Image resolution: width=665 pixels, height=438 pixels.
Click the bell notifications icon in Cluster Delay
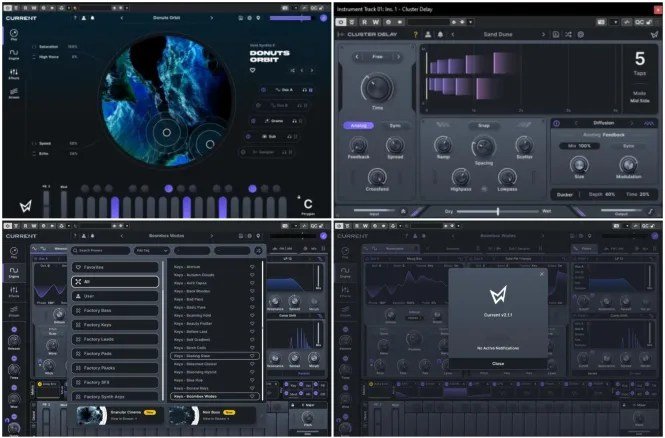pyautogui.click(x=441, y=35)
